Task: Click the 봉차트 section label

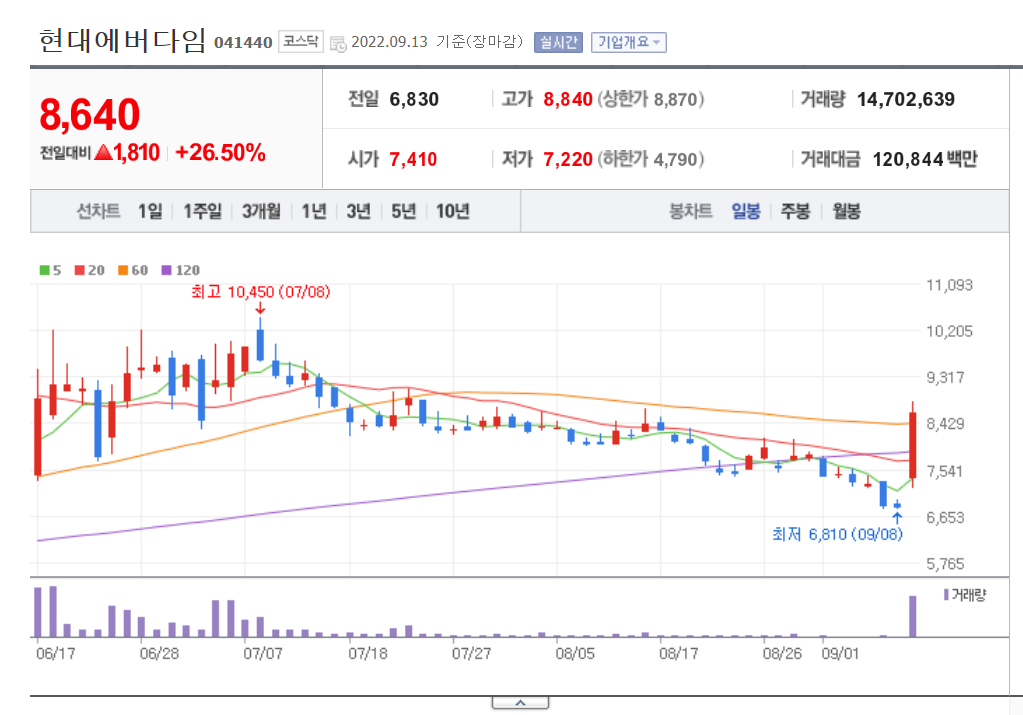Action: tap(691, 211)
